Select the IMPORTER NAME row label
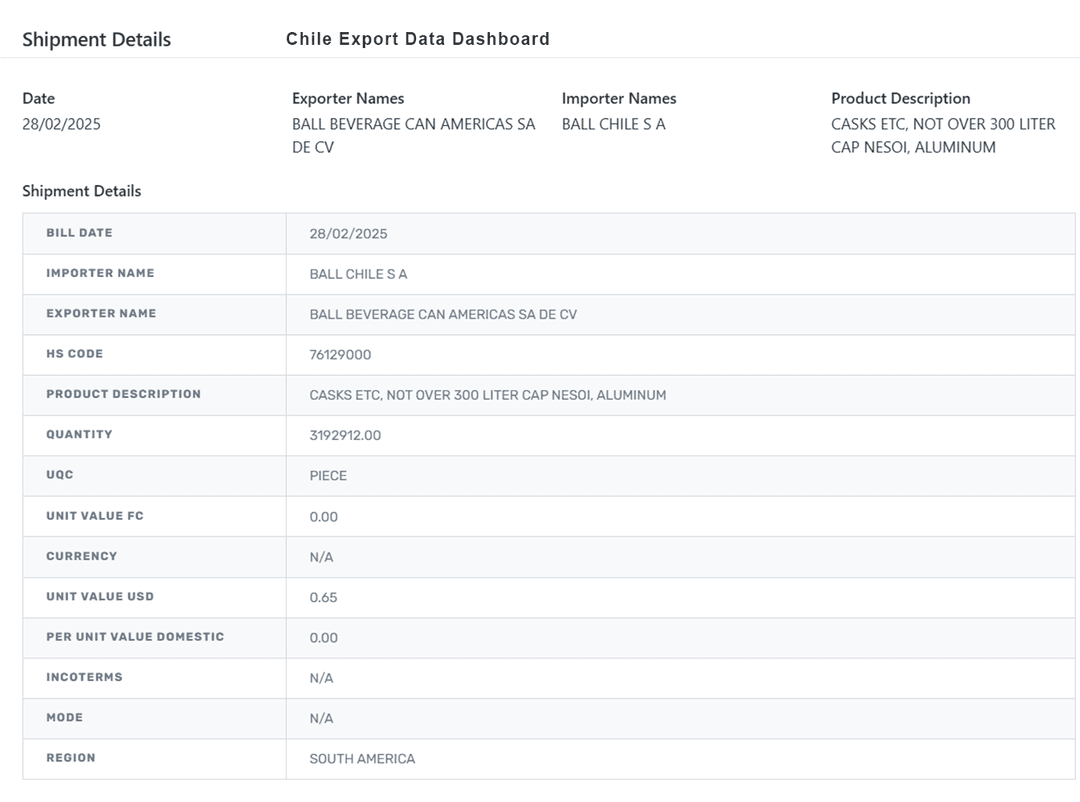This screenshot has height=802, width=1080. (100, 273)
